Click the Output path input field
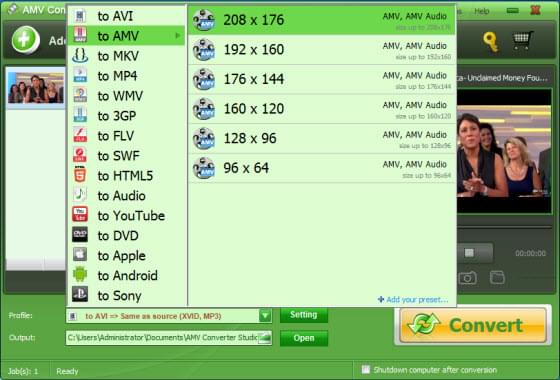The height and width of the screenshot is (380, 560). point(162,338)
